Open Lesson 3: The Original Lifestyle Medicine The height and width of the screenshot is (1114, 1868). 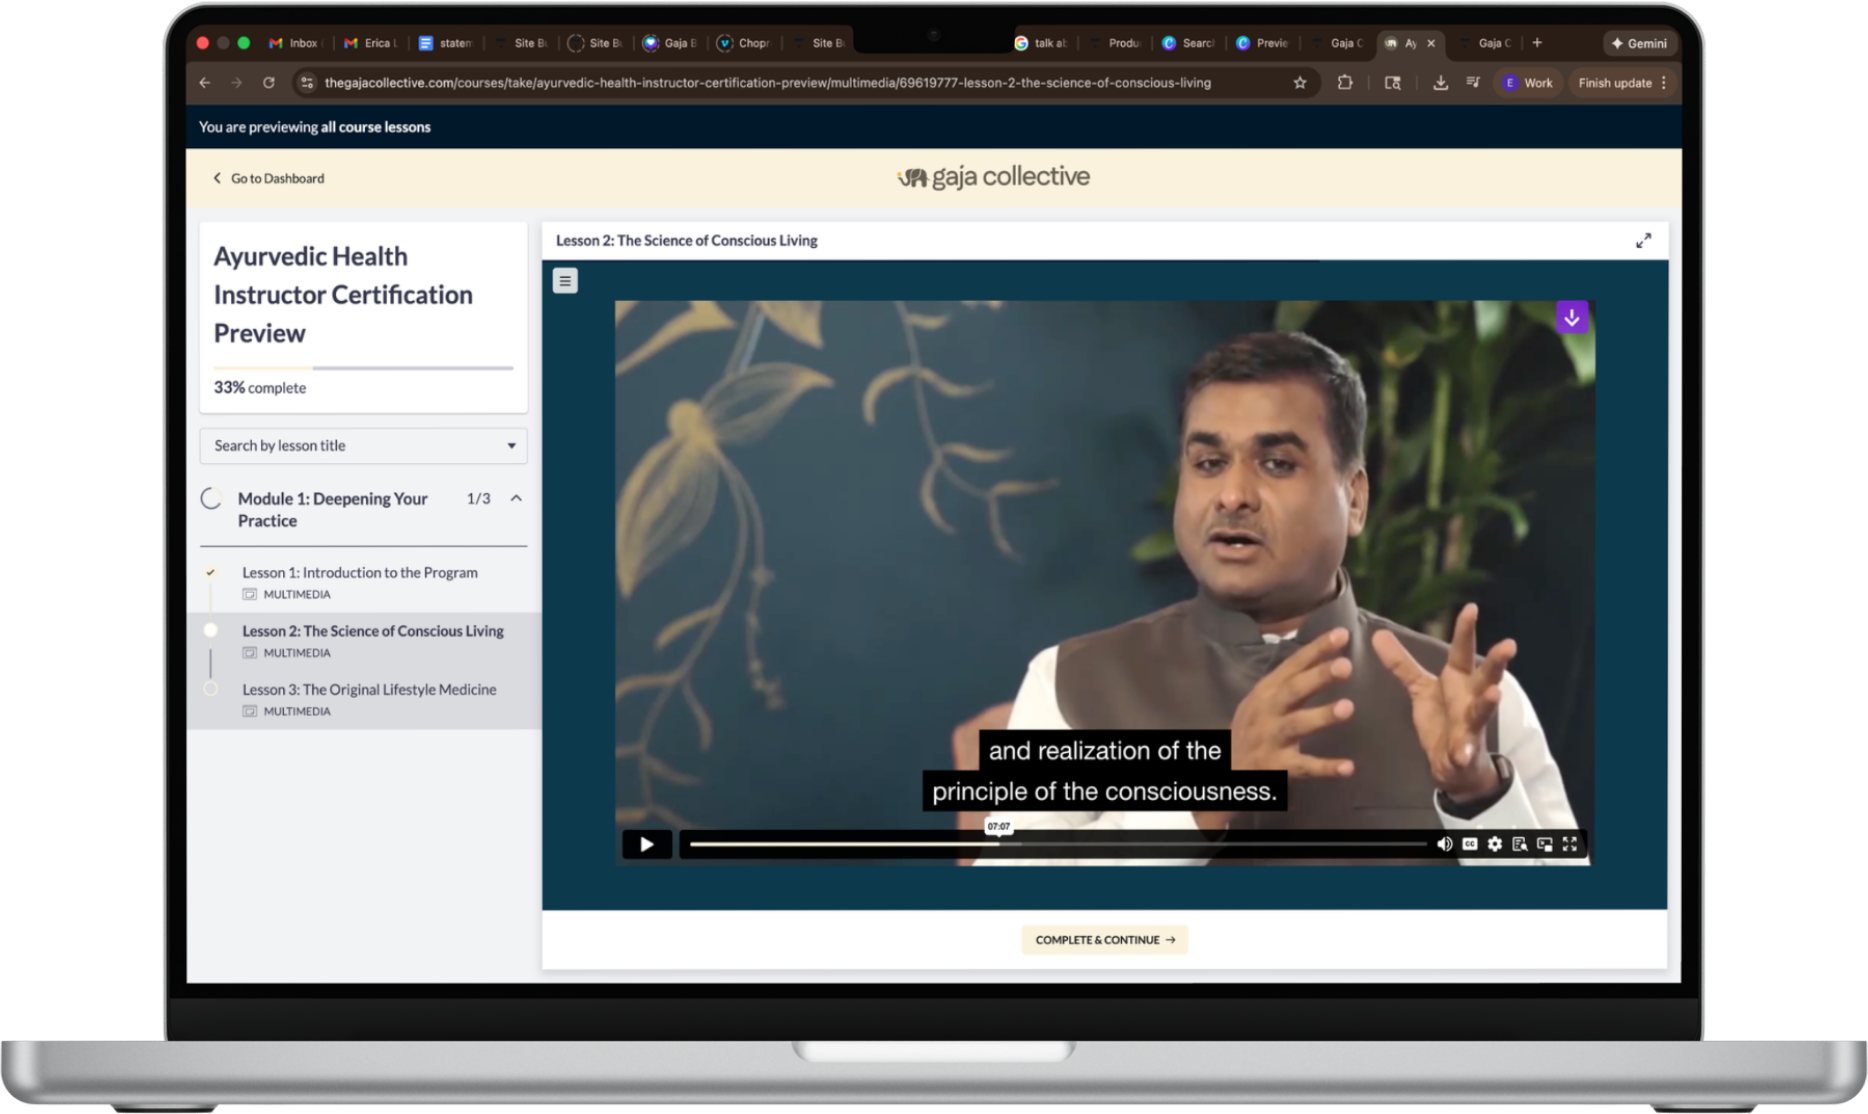click(369, 690)
